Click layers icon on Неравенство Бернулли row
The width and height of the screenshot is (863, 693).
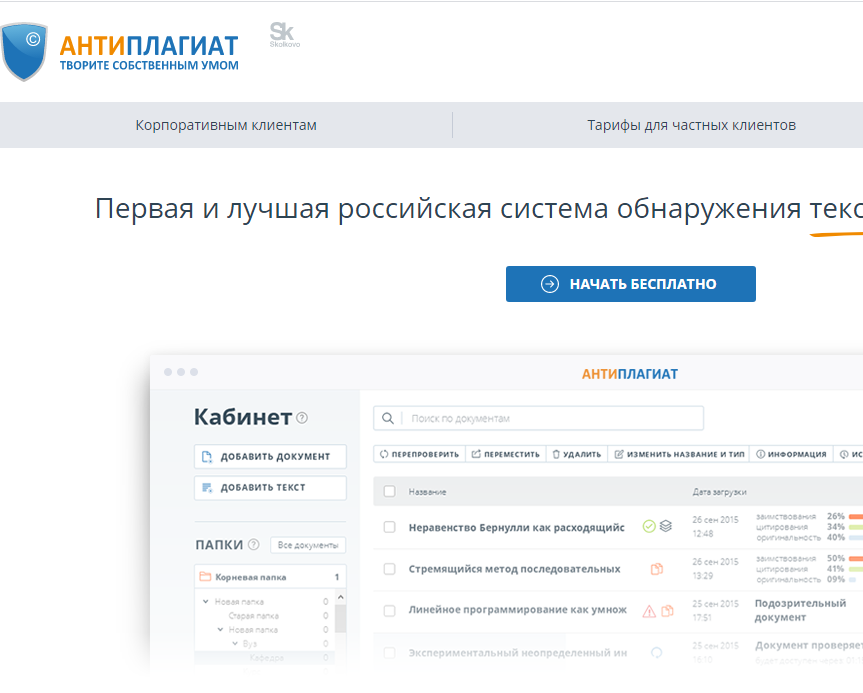[666, 526]
